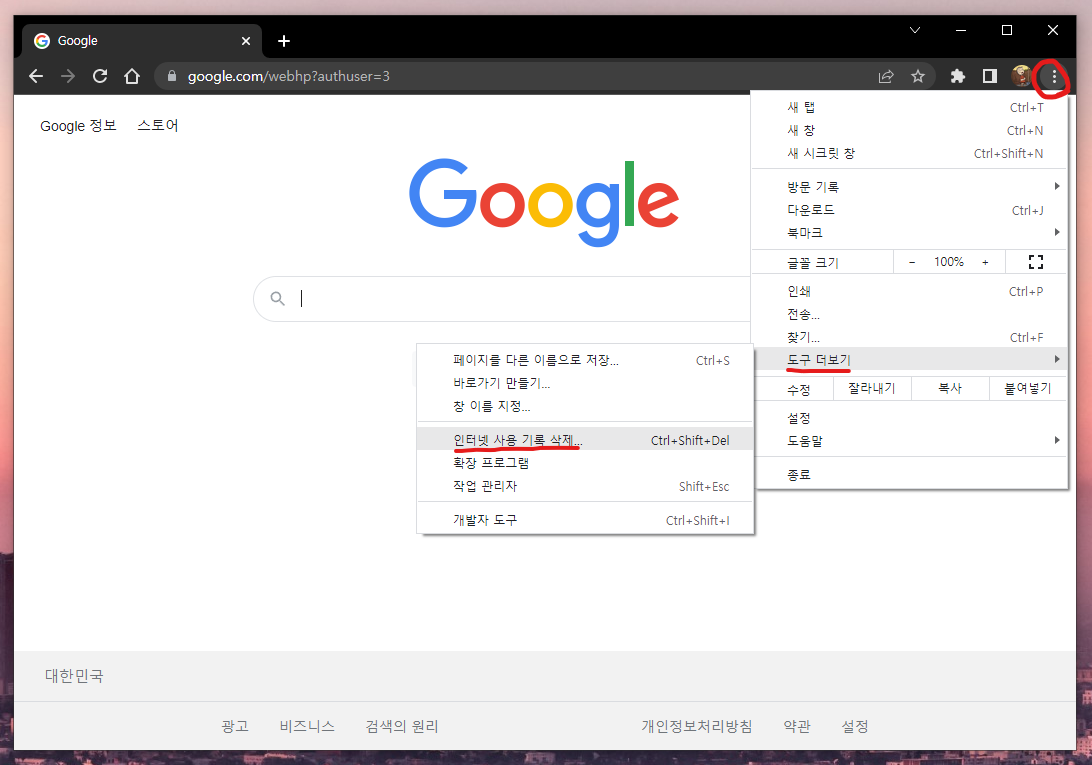Open the three-dot Chrome menu
The height and width of the screenshot is (765, 1092).
pyautogui.click(x=1054, y=77)
